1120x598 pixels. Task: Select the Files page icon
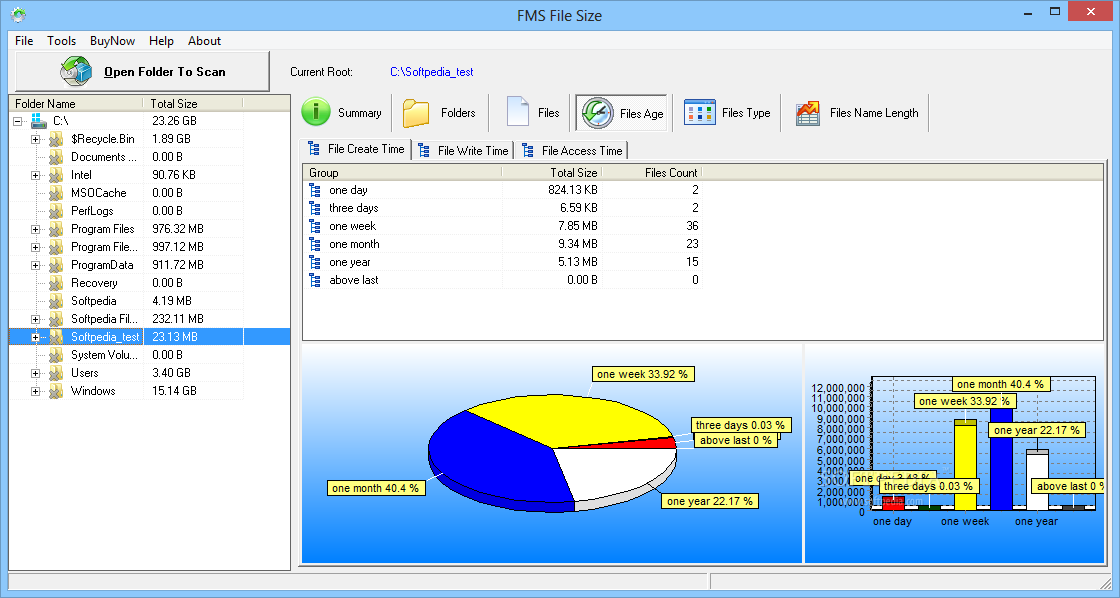click(518, 112)
